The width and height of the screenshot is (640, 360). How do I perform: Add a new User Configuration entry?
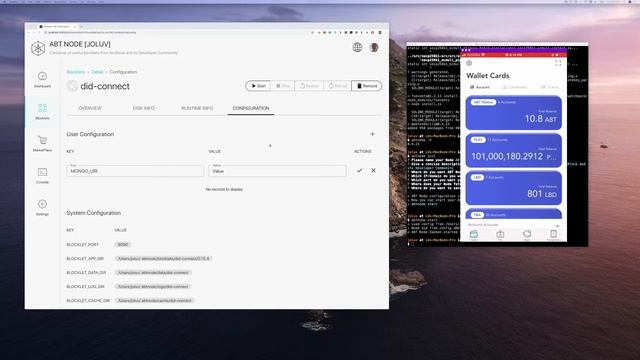pos(372,134)
